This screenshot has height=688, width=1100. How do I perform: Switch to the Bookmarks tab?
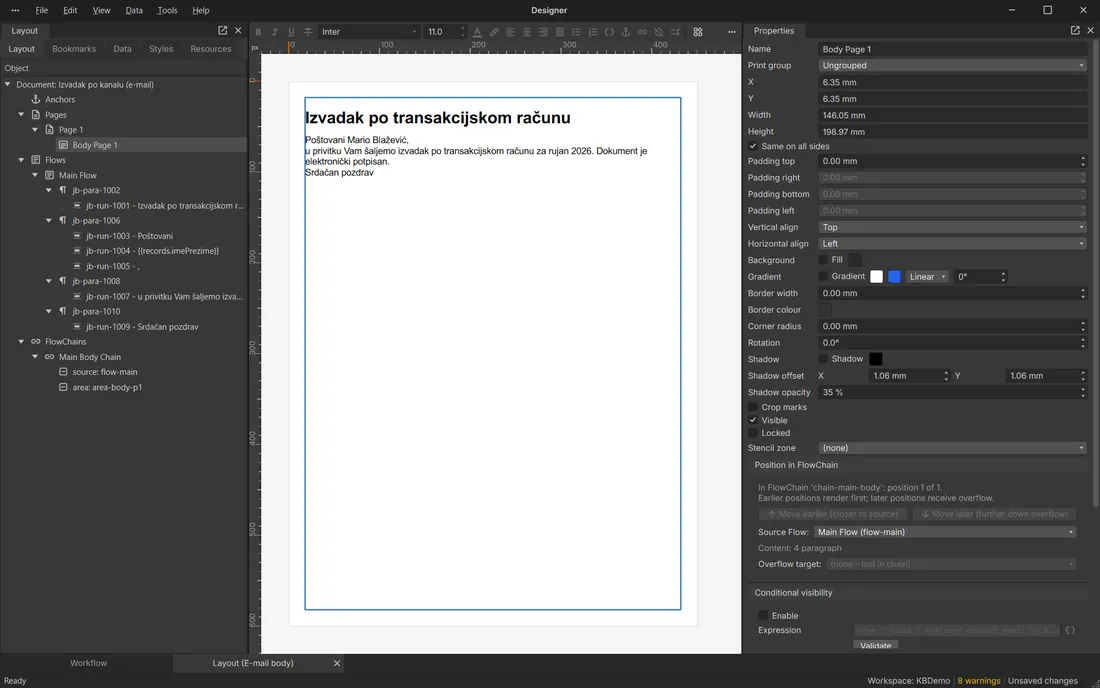pyautogui.click(x=74, y=49)
